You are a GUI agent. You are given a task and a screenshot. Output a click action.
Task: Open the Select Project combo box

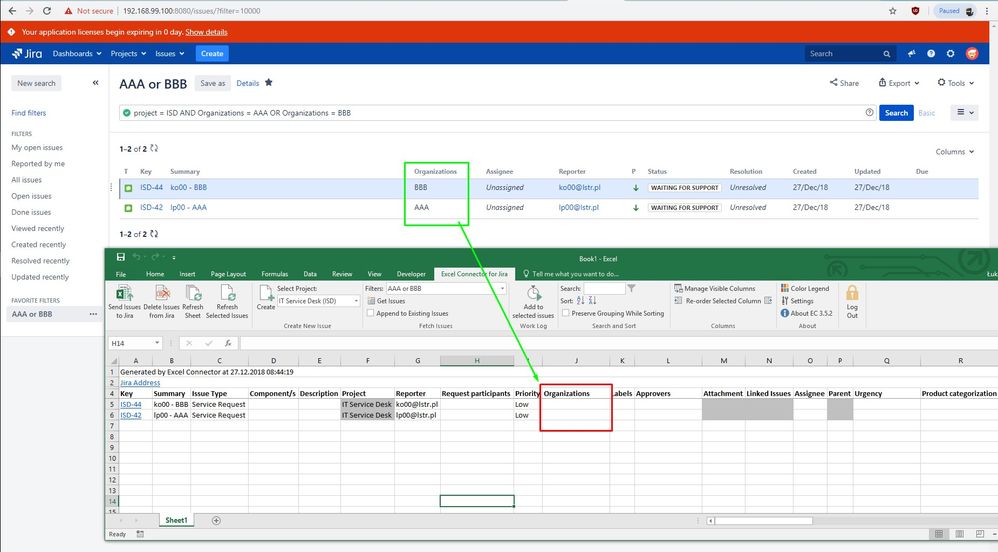coord(318,301)
